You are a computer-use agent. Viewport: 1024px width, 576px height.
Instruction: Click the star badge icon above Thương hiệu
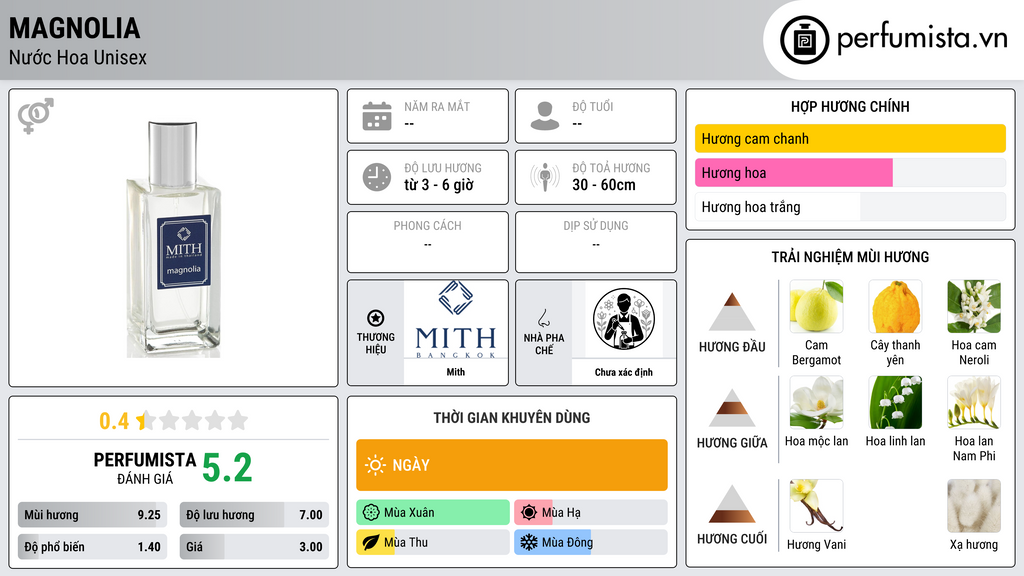[376, 318]
